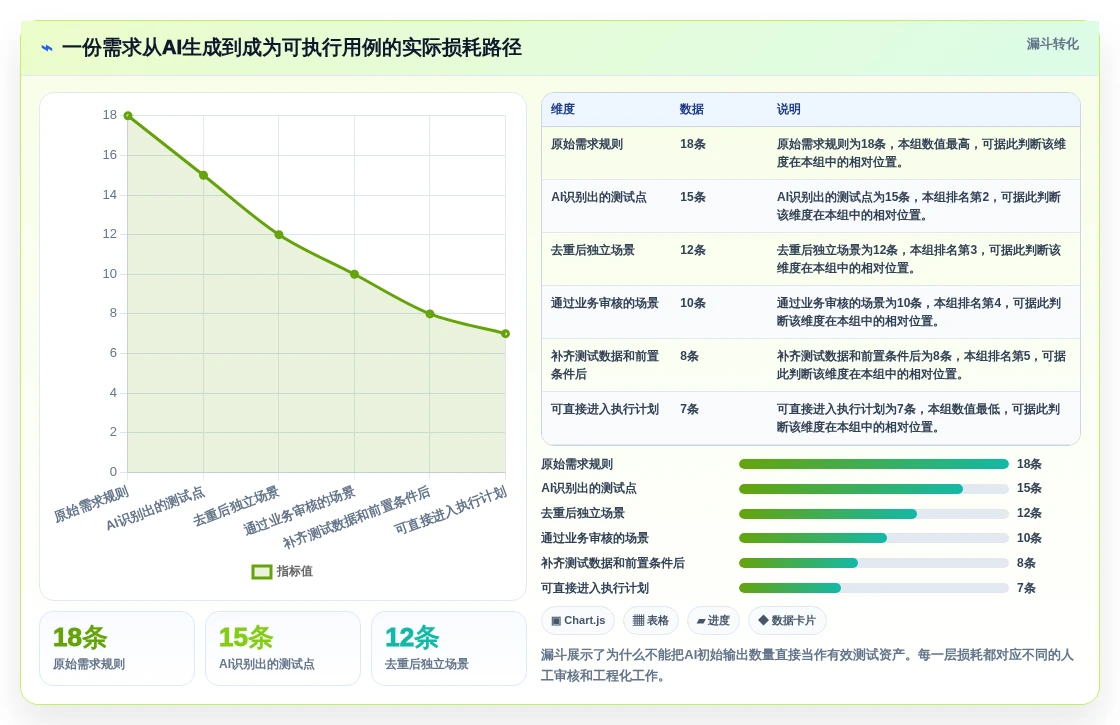Click the chart point at value 10
The image size is (1120, 725).
click(354, 274)
